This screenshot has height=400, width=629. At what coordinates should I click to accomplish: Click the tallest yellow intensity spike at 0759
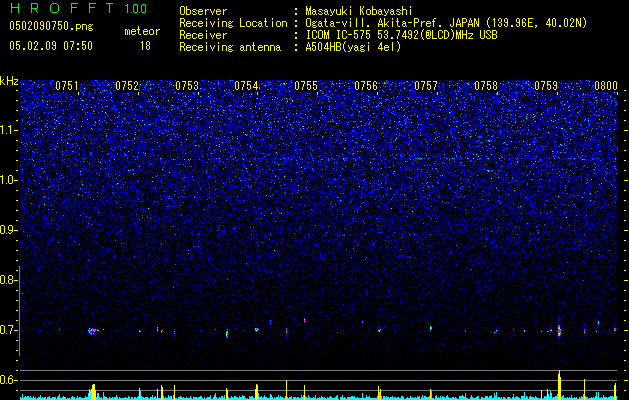tap(559, 385)
